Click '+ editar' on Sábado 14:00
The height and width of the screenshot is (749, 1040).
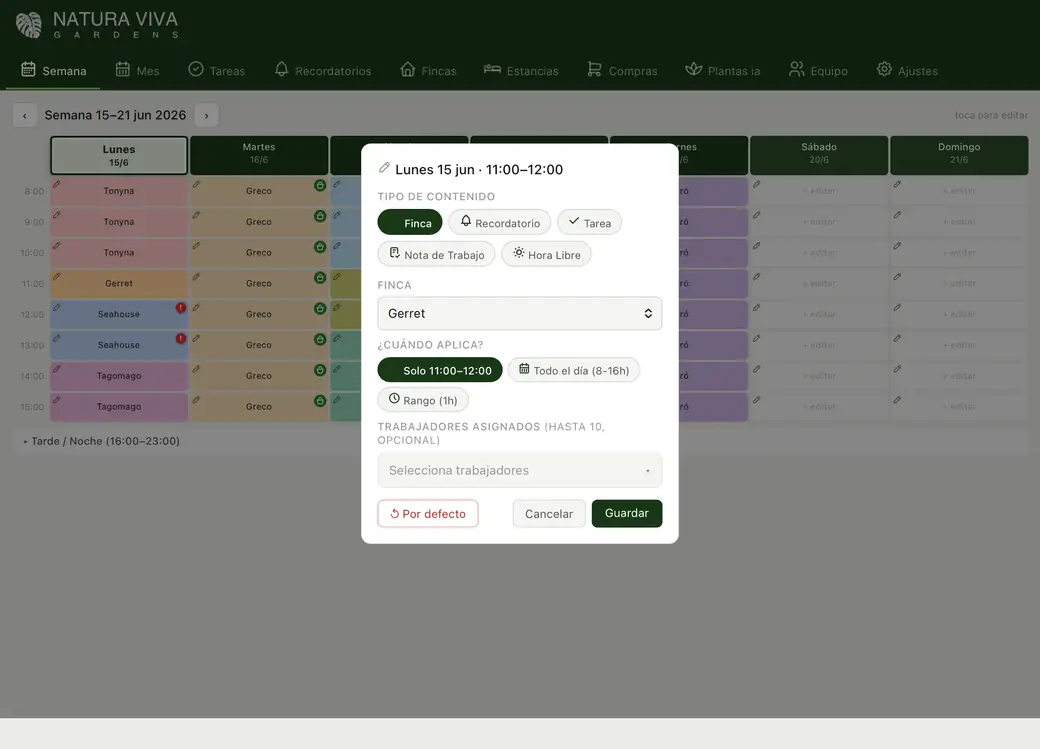[x=819, y=375]
